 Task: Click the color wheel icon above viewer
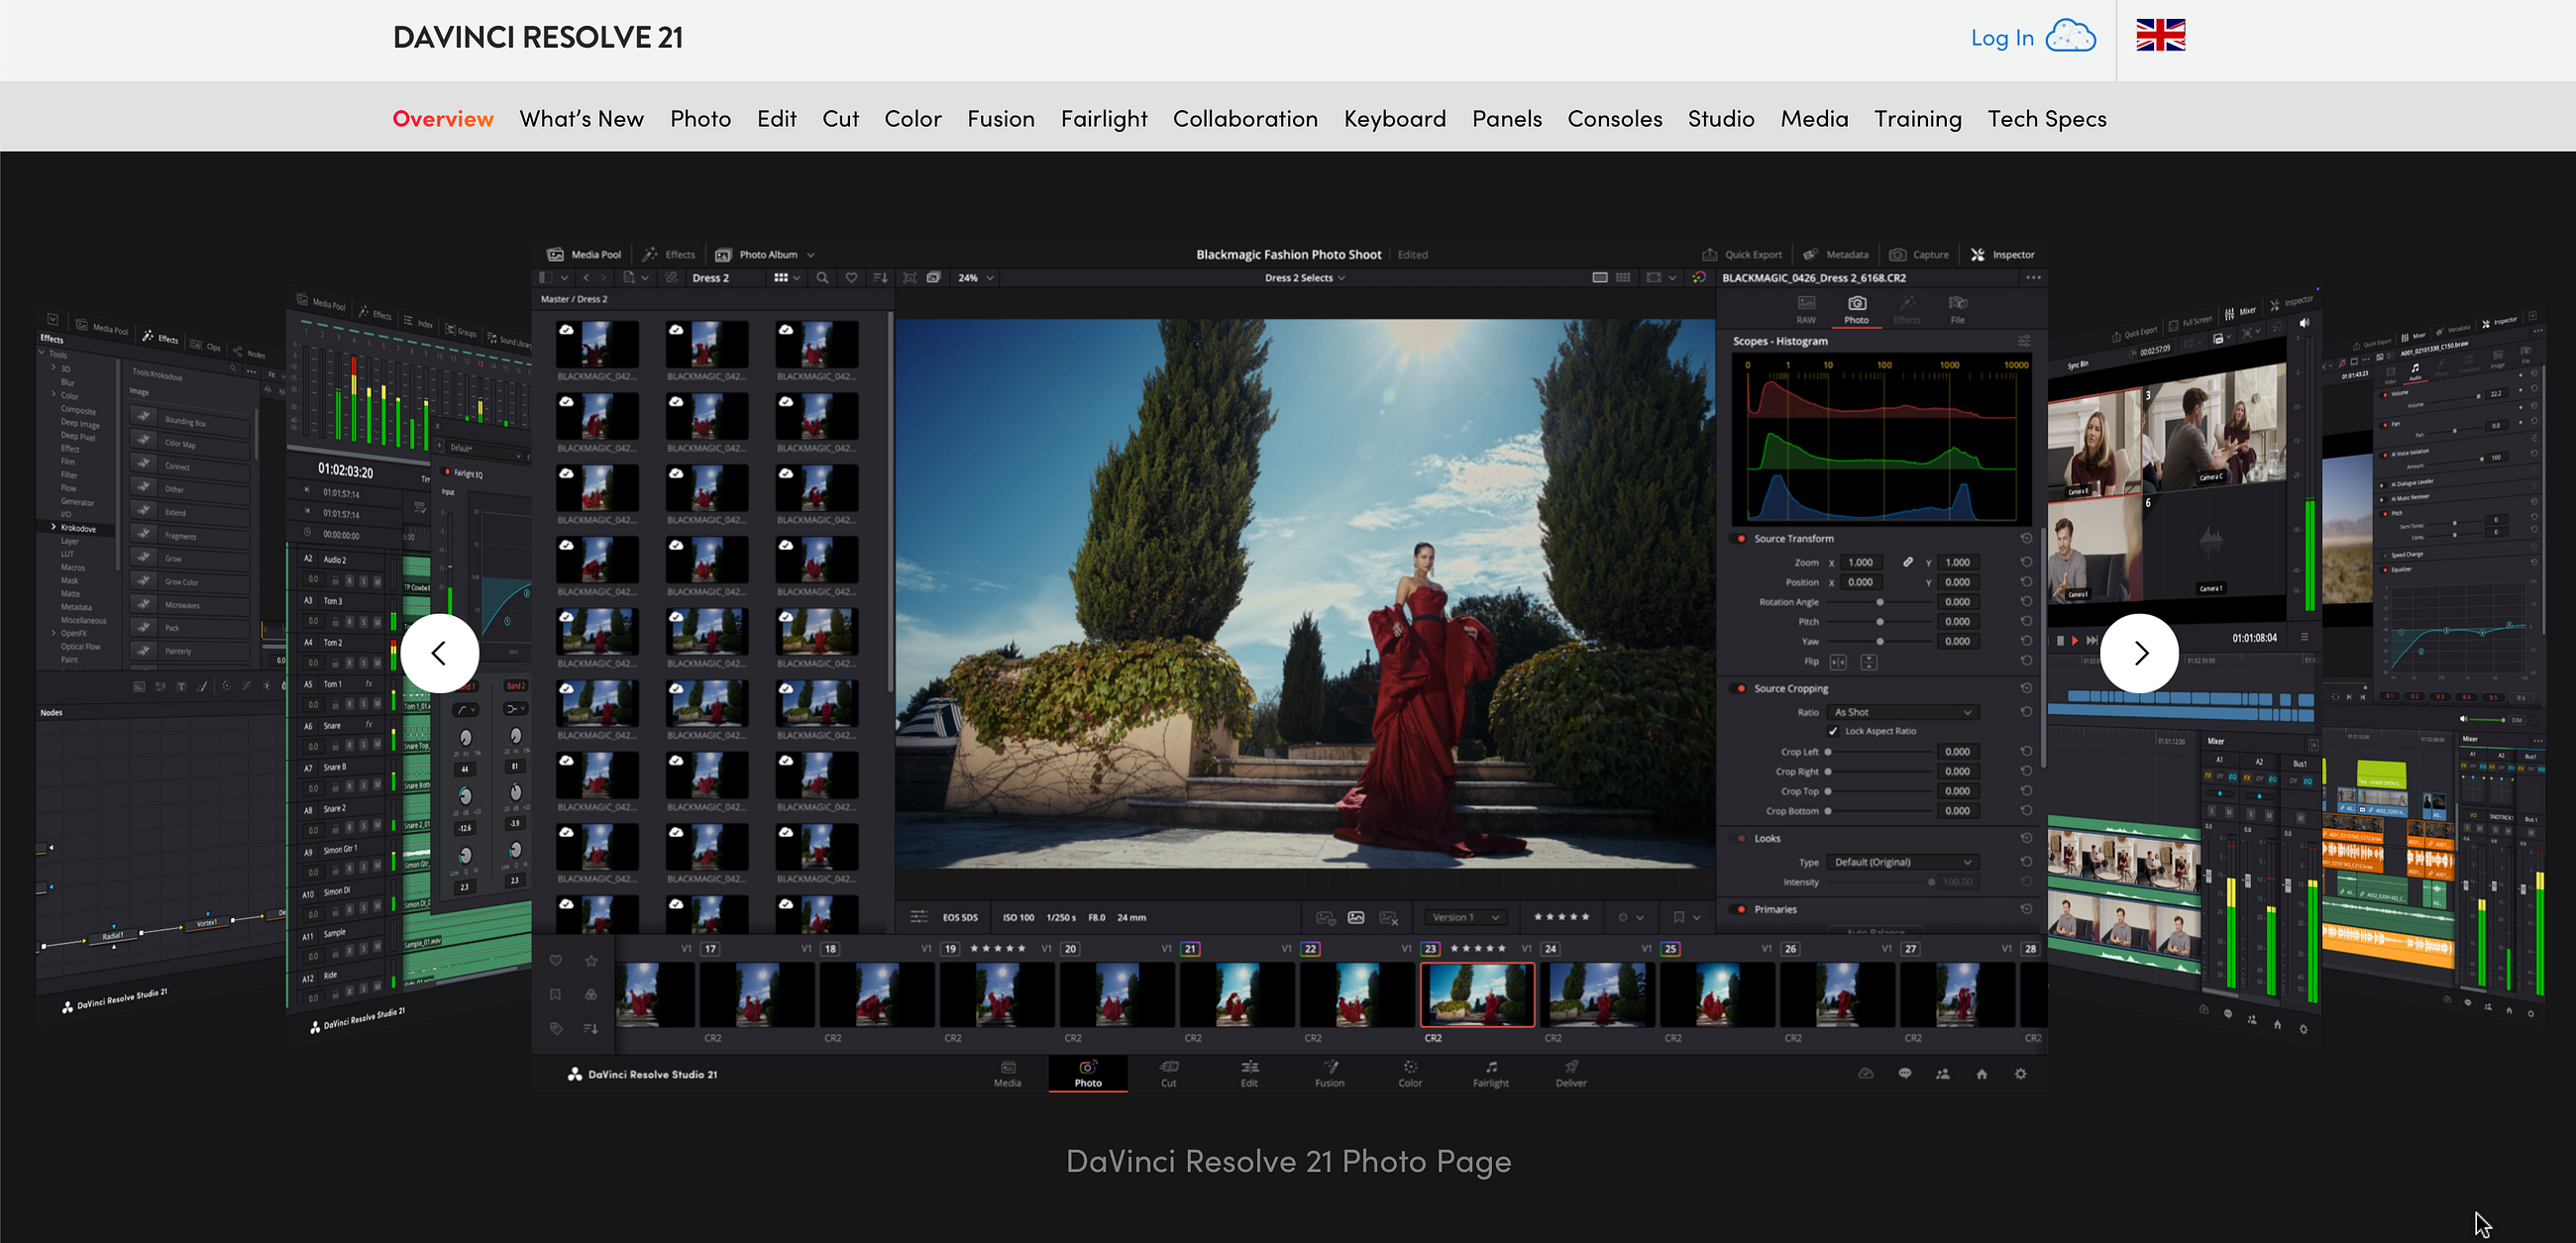pos(1699,278)
